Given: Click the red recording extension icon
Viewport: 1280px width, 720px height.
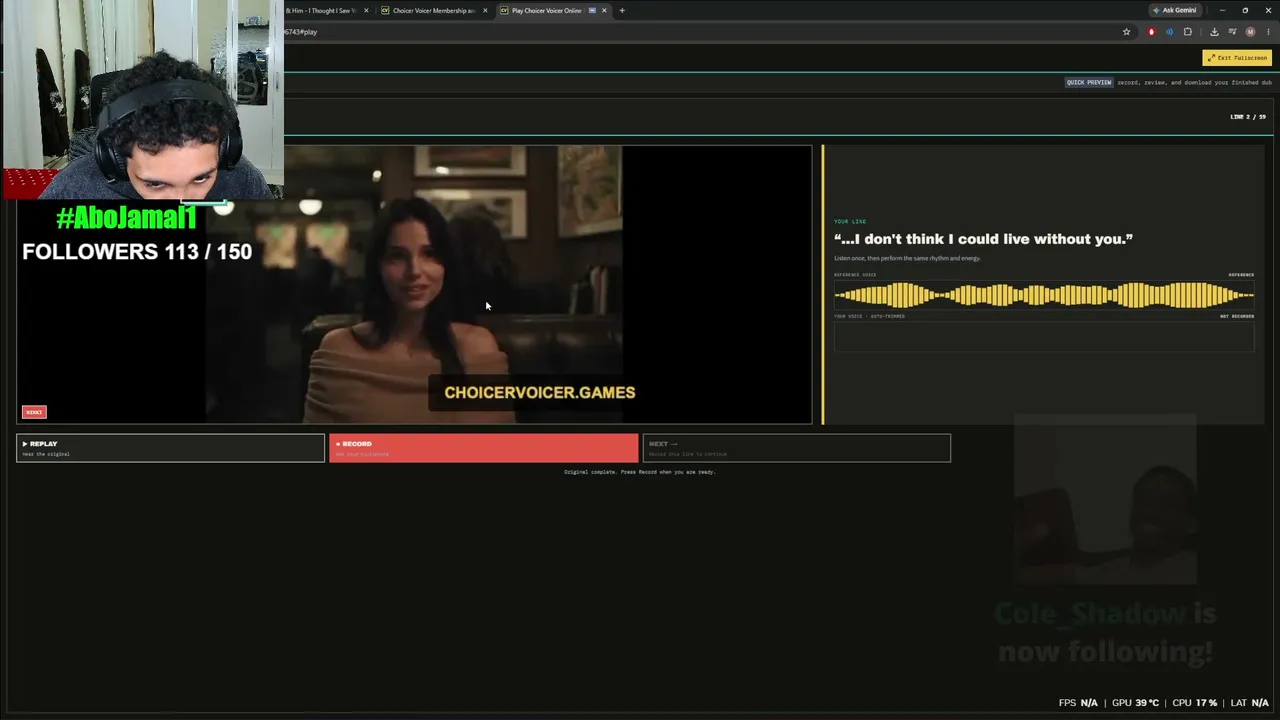Looking at the screenshot, I should pos(1151,32).
